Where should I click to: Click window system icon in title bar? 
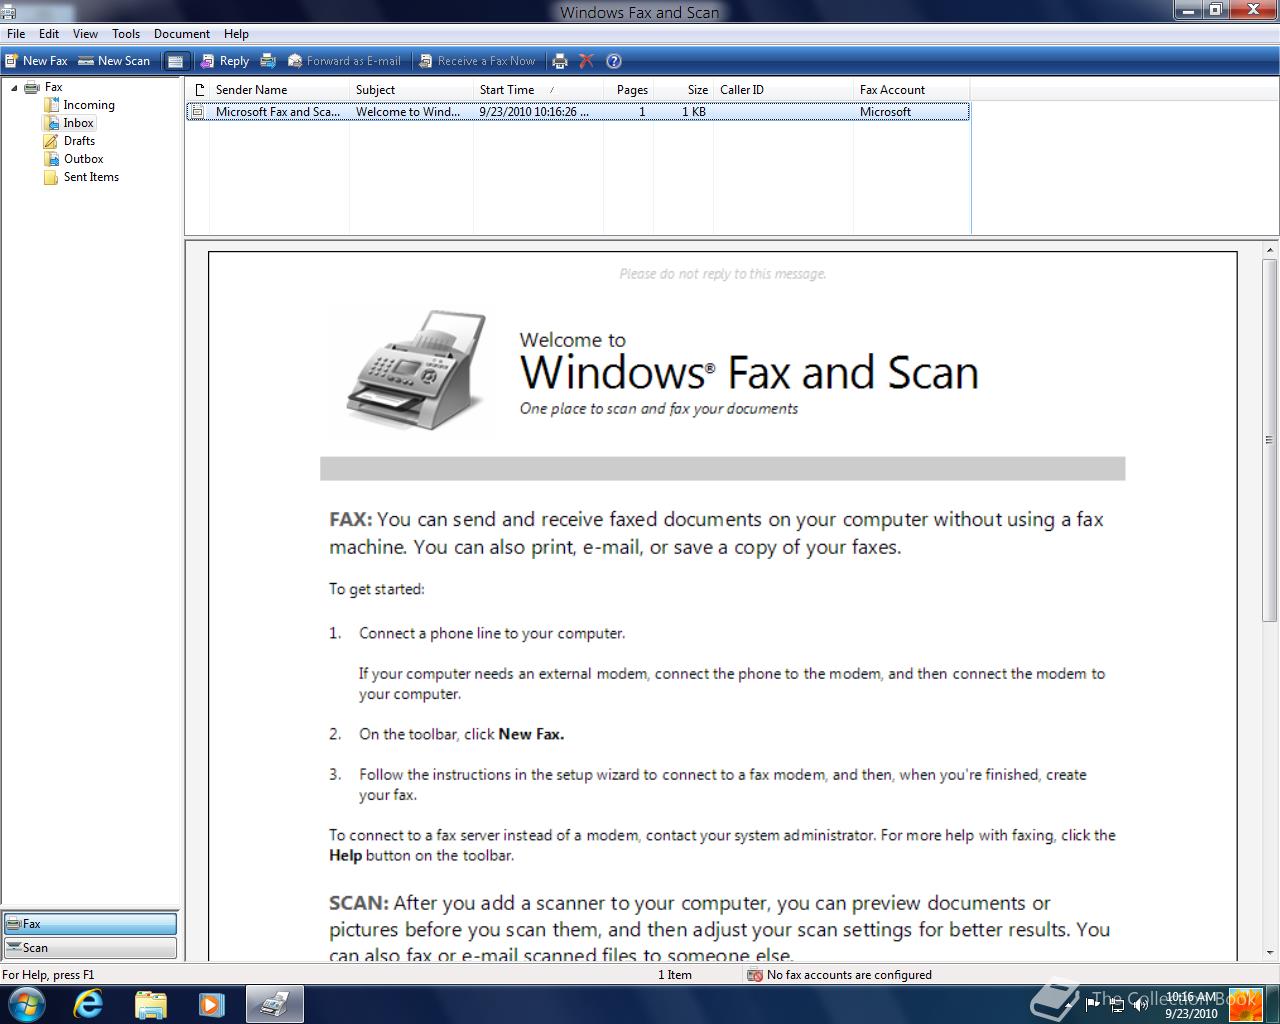click(x=8, y=11)
